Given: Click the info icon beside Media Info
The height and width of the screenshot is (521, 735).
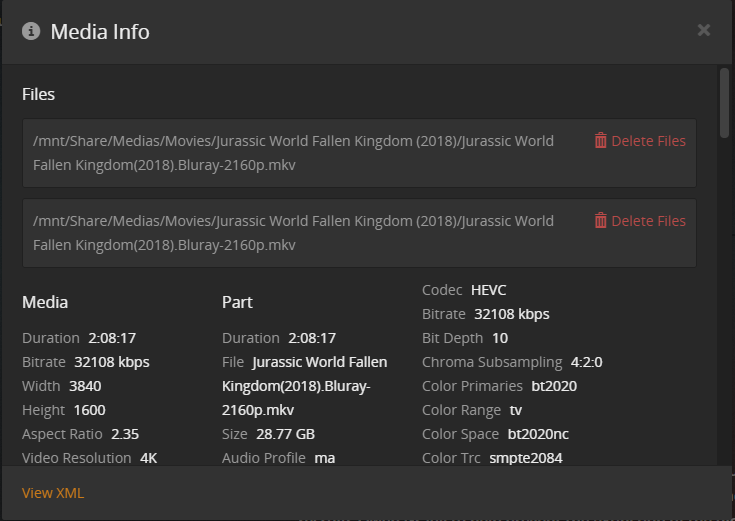Looking at the screenshot, I should (31, 31).
